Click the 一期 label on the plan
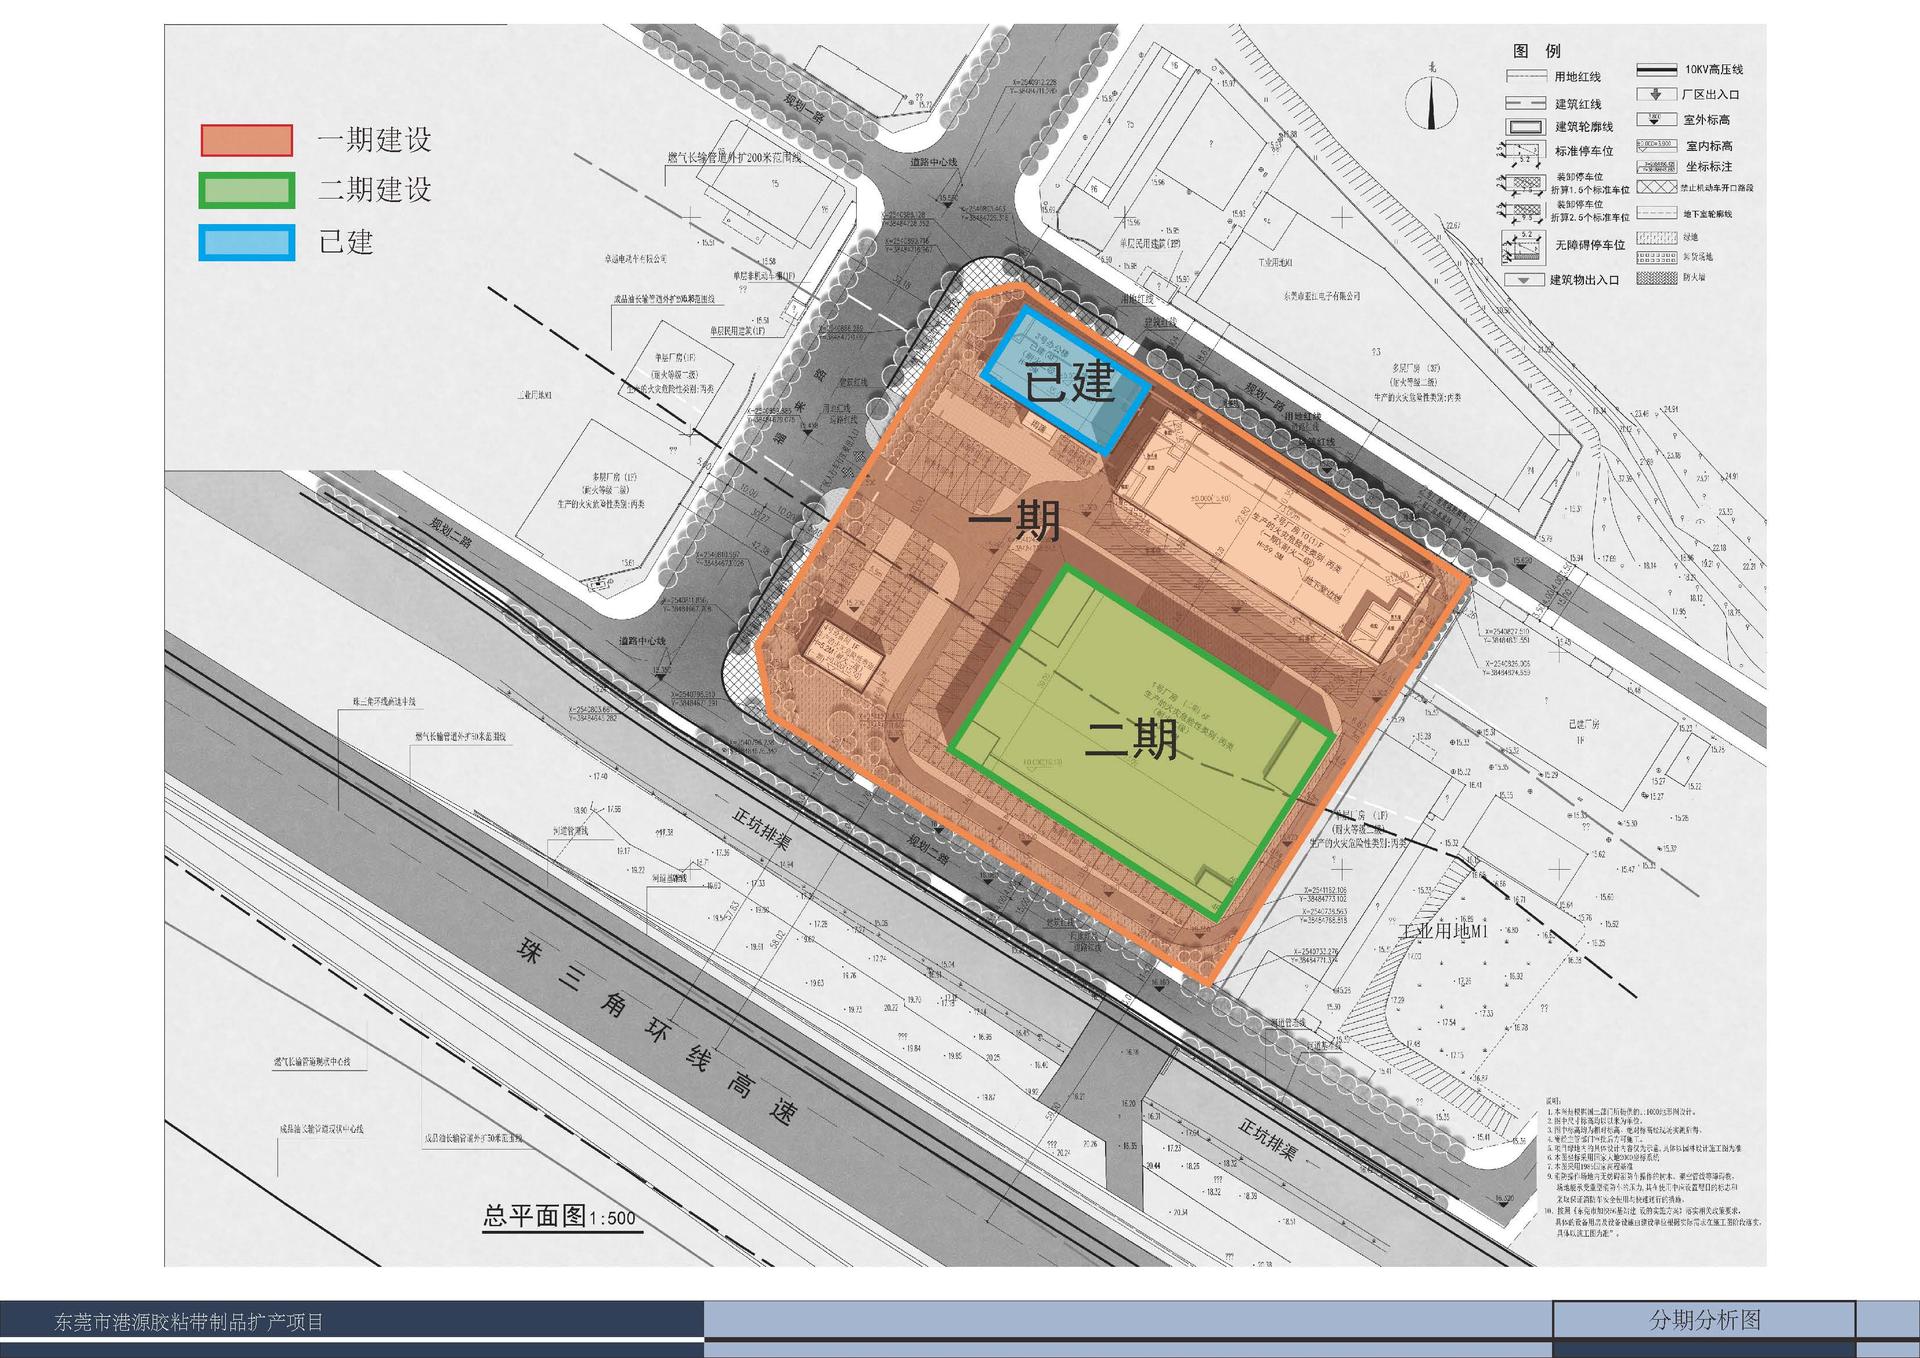Screen dimensions: 1920x1358 pyautogui.click(x=1014, y=521)
